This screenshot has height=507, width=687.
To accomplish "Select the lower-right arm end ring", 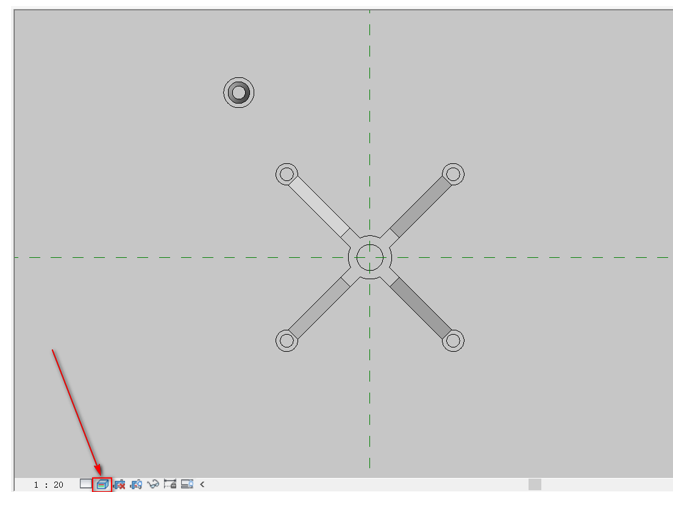I will click(x=453, y=340).
